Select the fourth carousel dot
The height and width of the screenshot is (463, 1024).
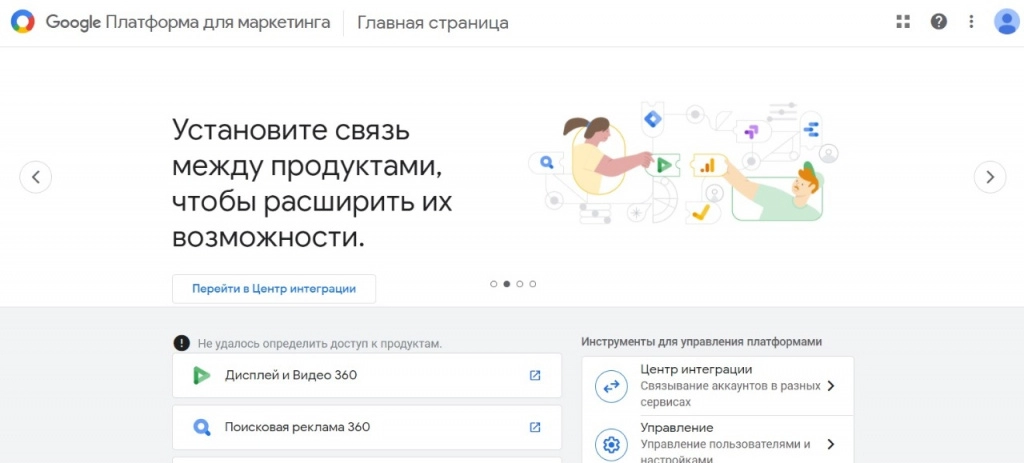(533, 284)
